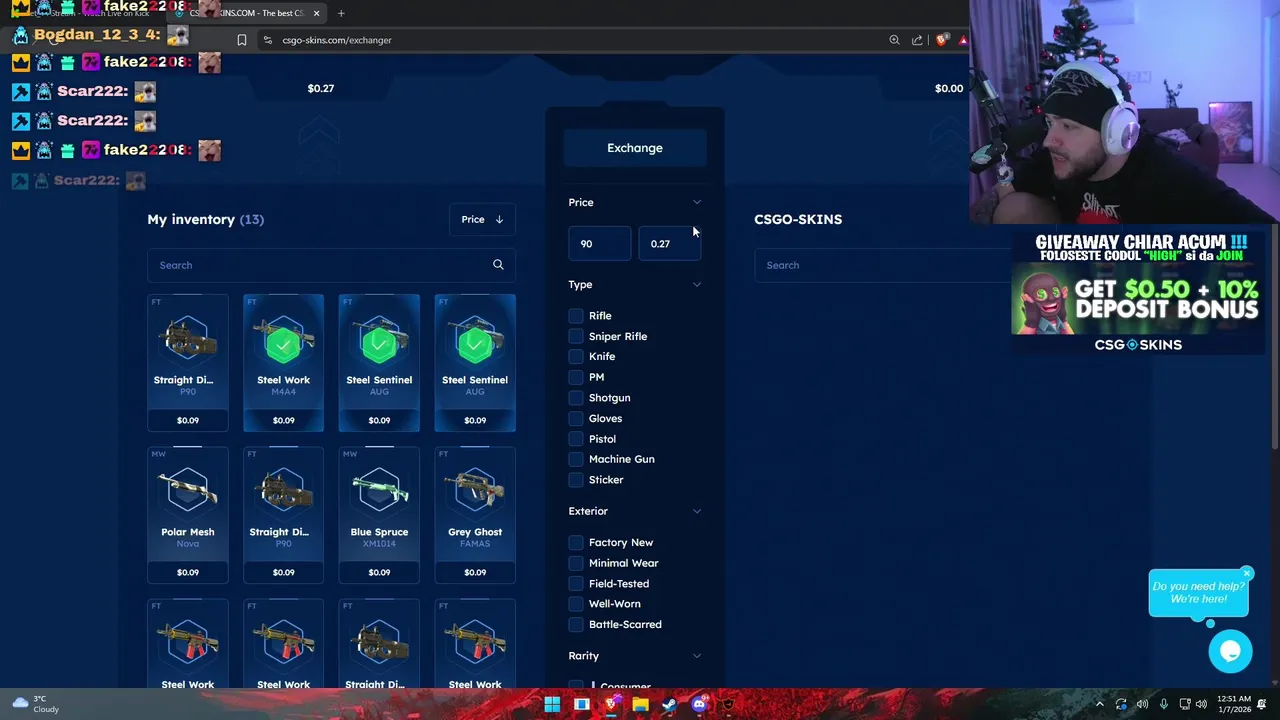This screenshot has height=720, width=1280.
Task: Select the Machine Gun checkbox
Action: 576,459
